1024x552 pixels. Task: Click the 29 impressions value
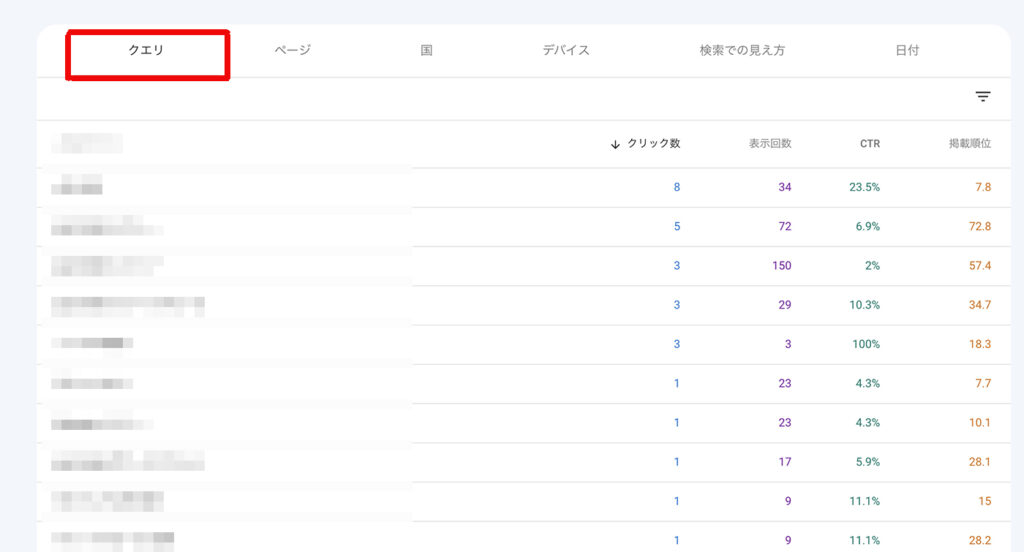coord(785,304)
